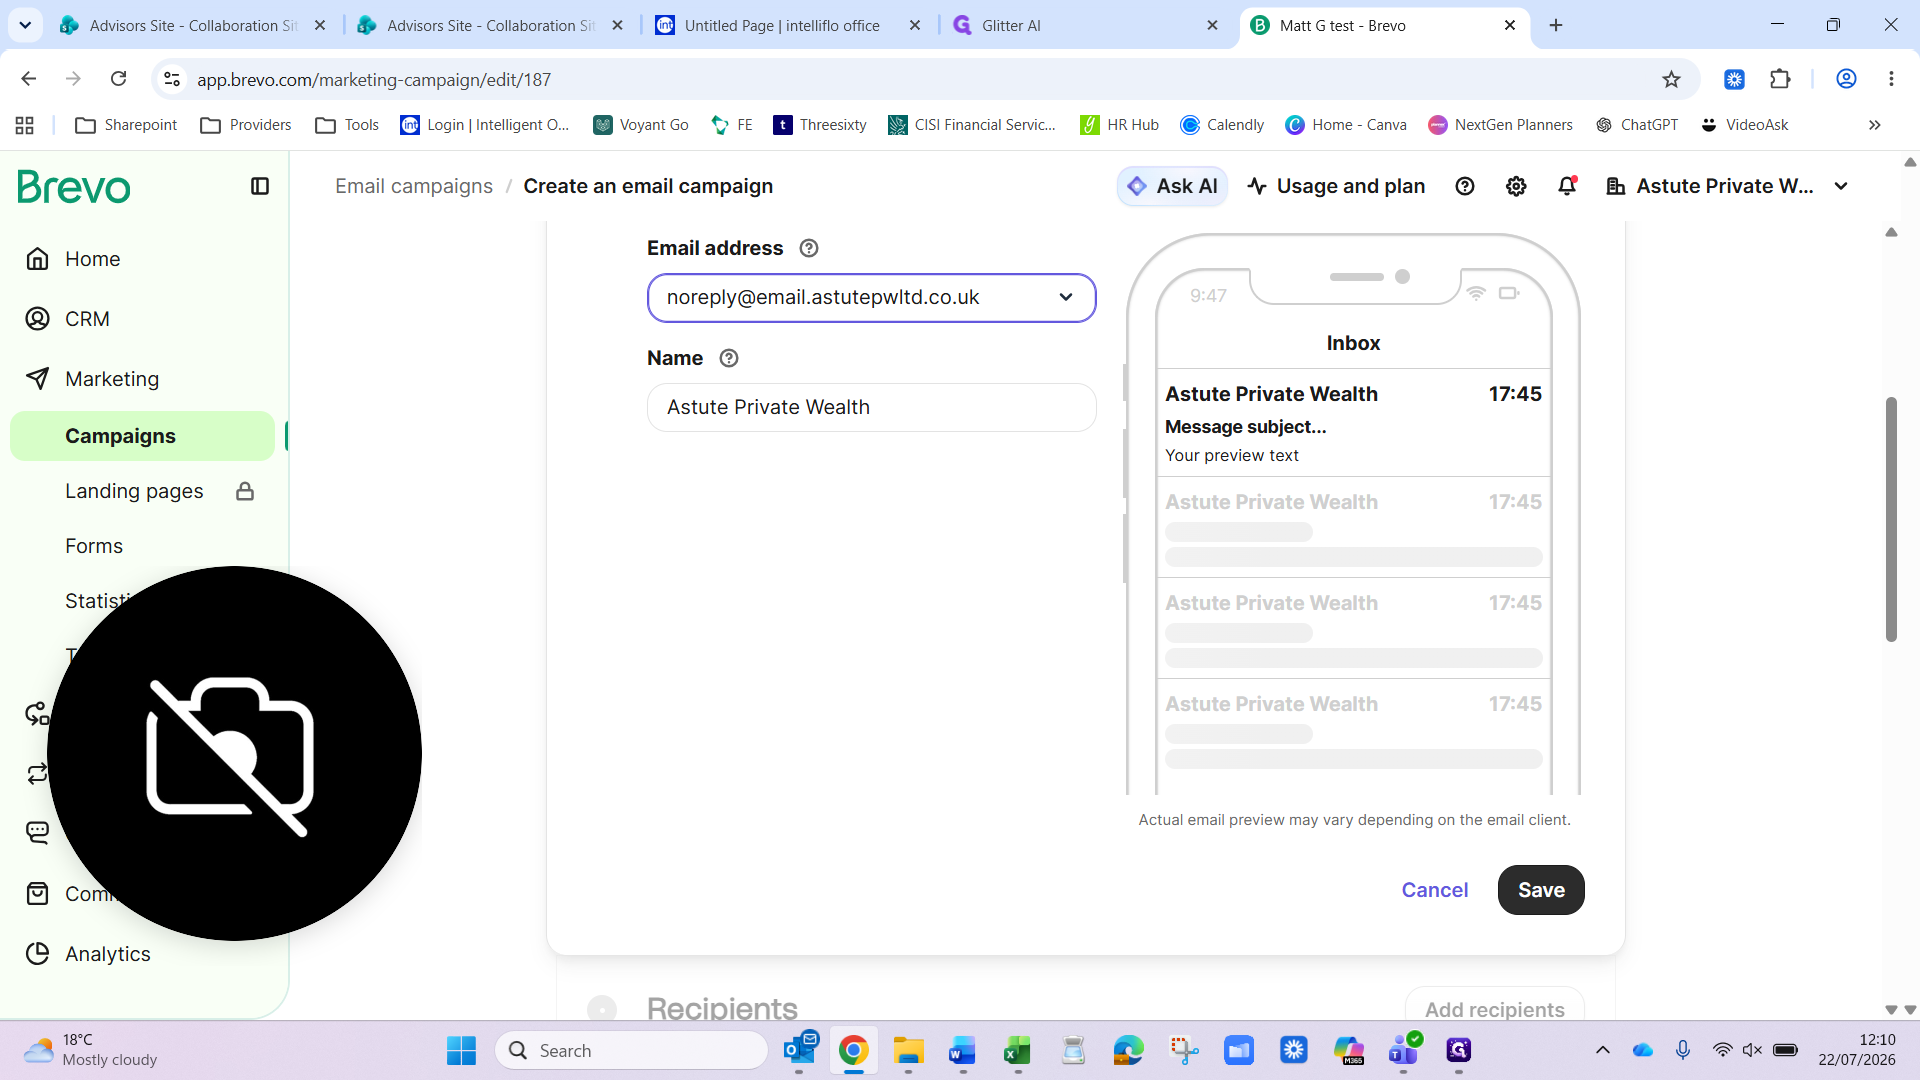
Task: Click the Windows taskbar Search box
Action: pos(632,1050)
